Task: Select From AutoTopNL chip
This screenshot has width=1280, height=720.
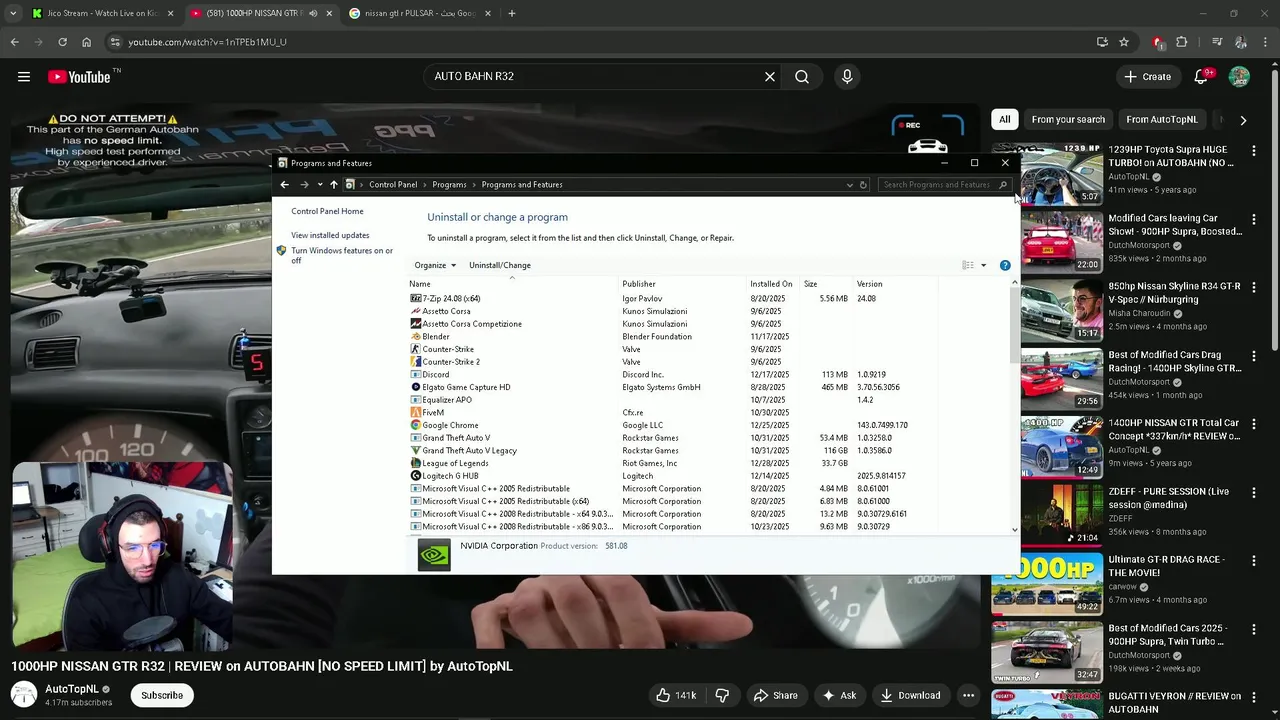Action: coord(1162,120)
